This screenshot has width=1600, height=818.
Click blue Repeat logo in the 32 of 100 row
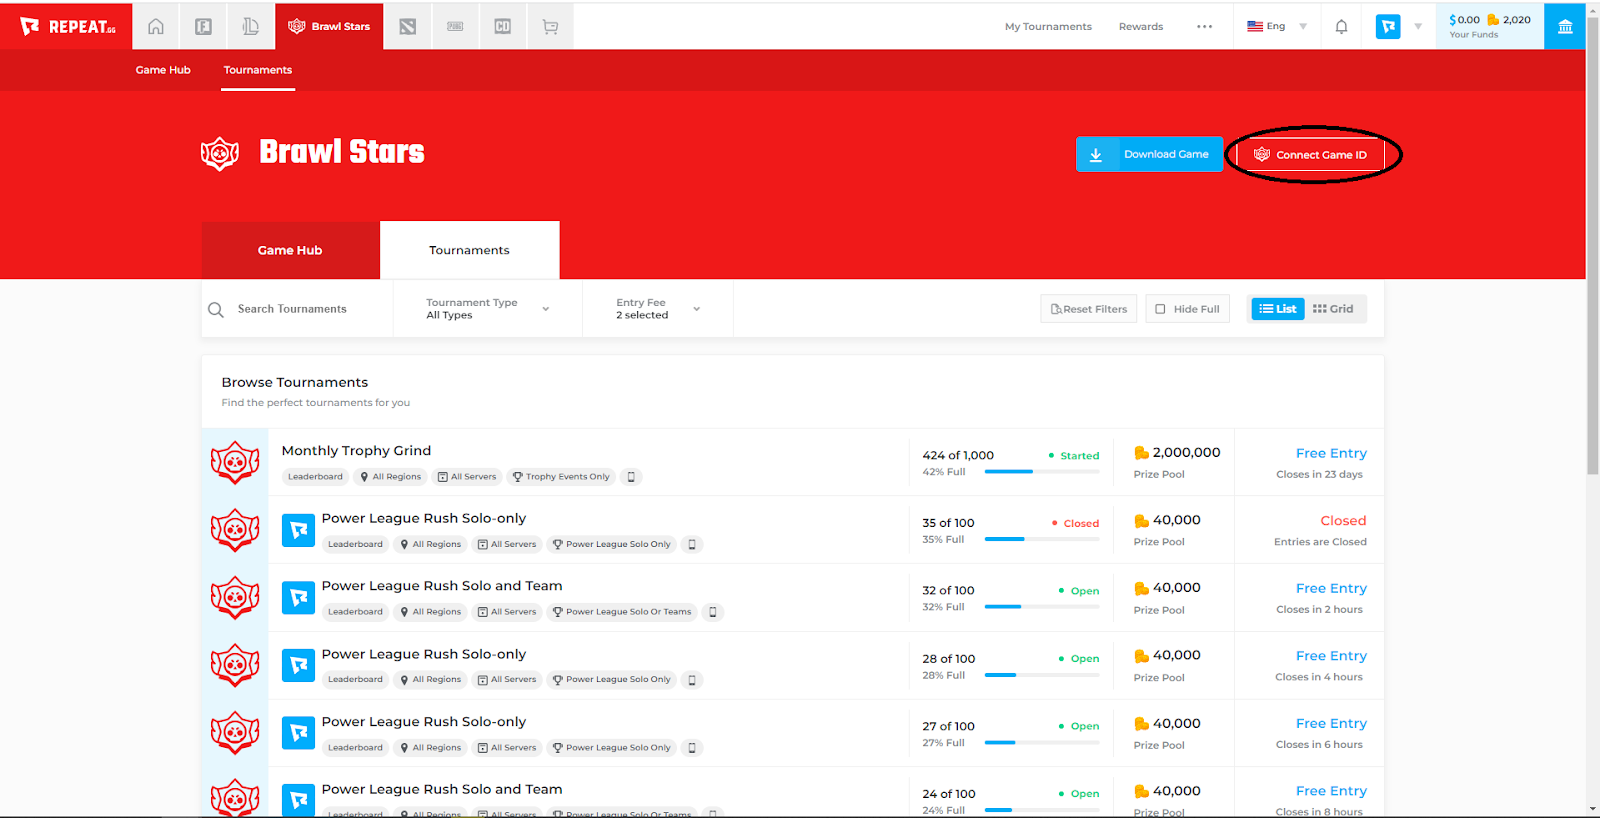298,598
